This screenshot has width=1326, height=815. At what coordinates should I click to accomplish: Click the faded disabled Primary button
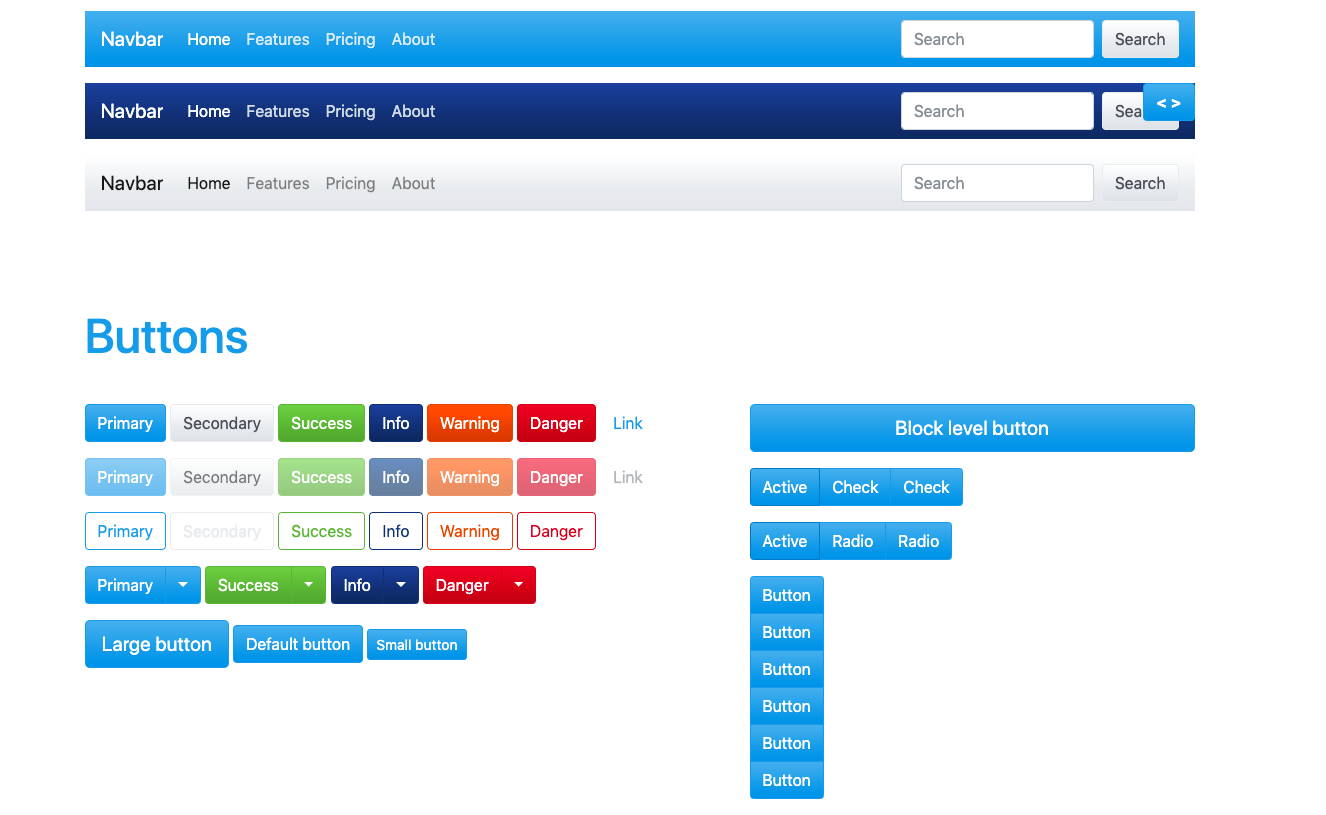pos(125,477)
